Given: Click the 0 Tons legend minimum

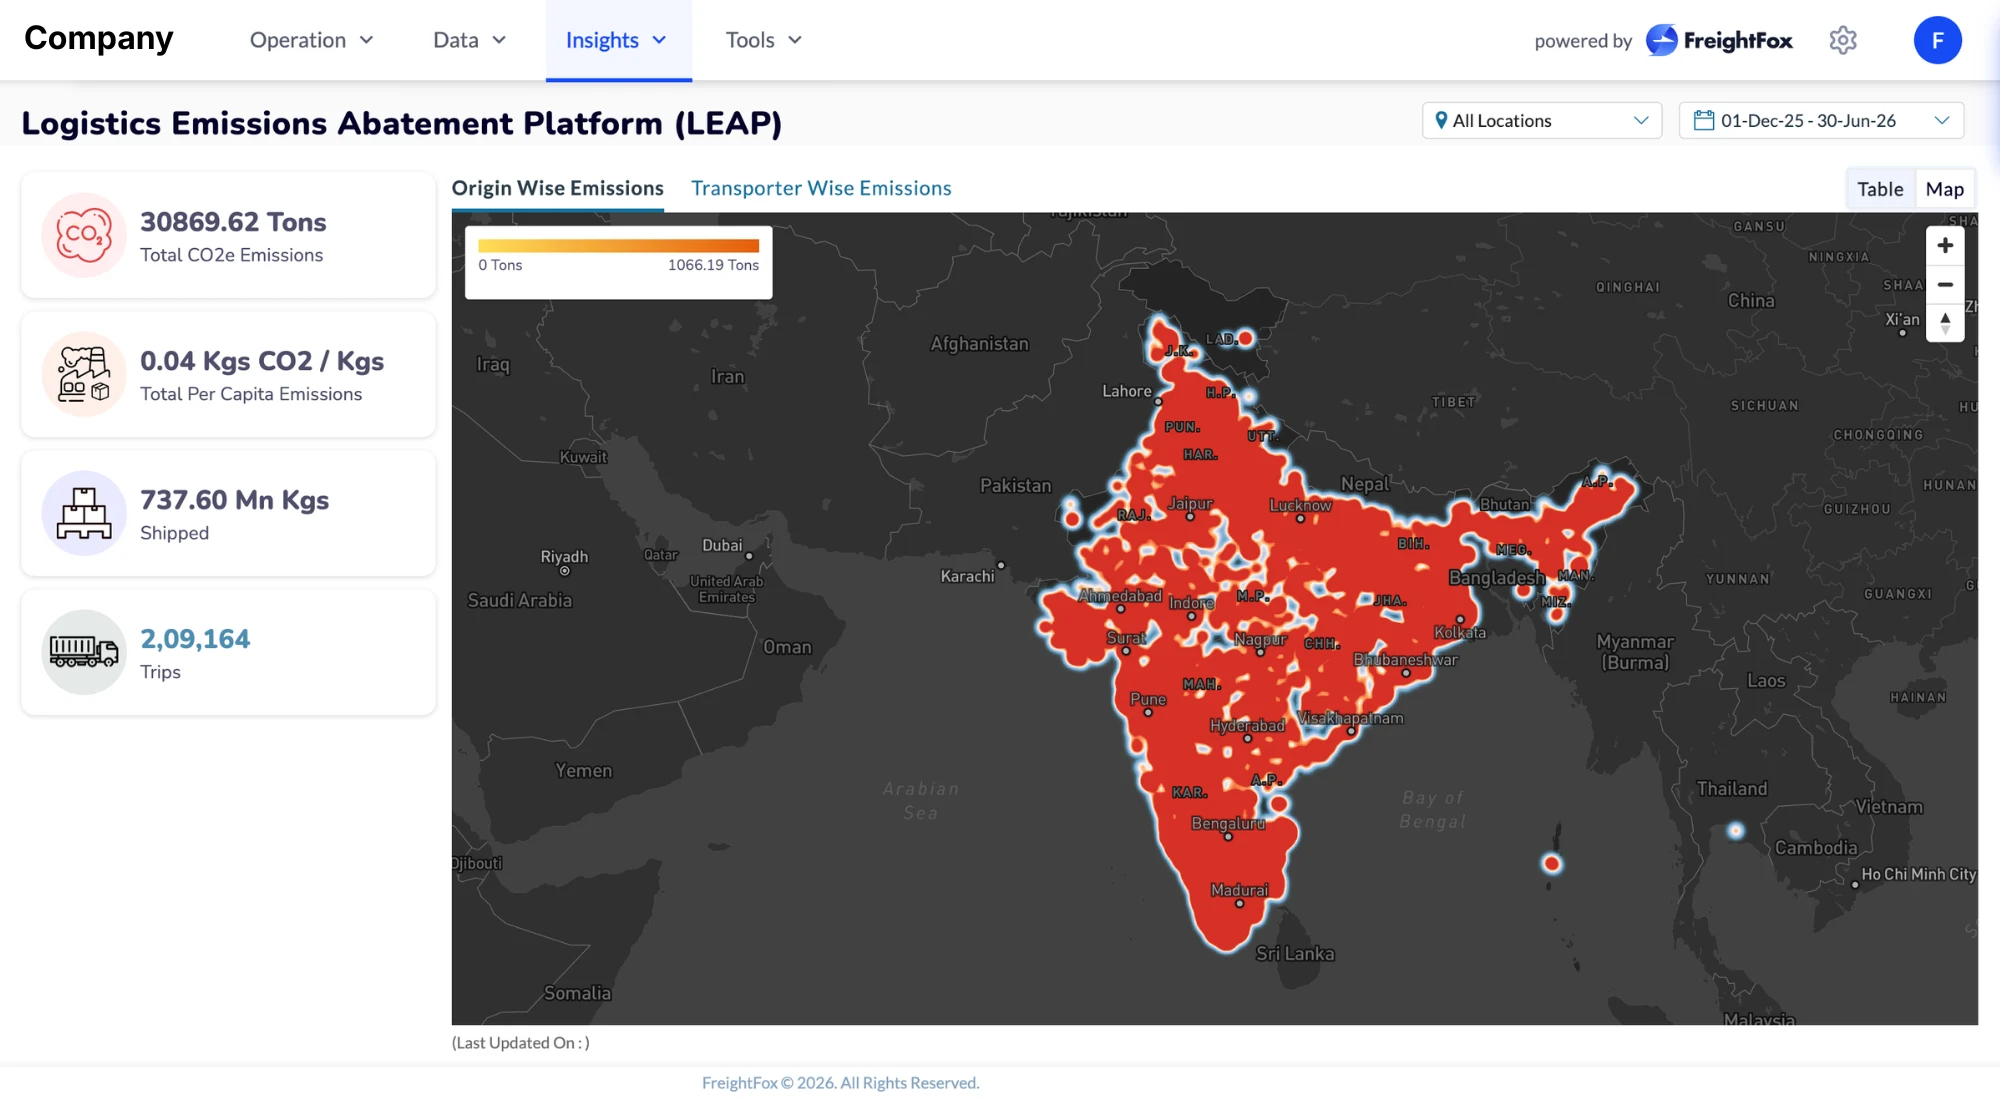Looking at the screenshot, I should (x=500, y=265).
